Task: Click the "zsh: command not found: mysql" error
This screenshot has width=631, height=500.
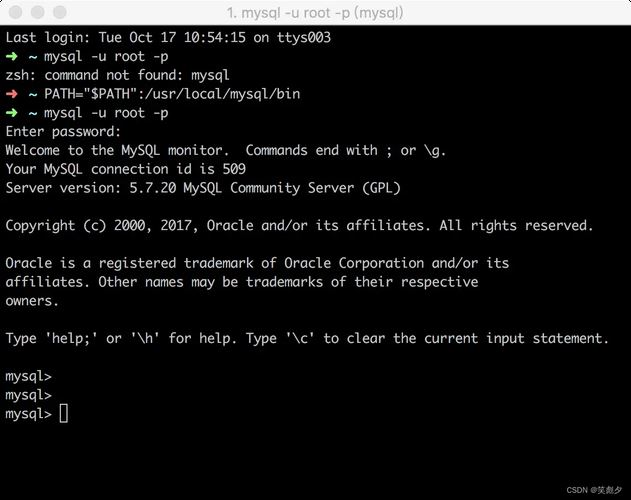Action: (117, 75)
